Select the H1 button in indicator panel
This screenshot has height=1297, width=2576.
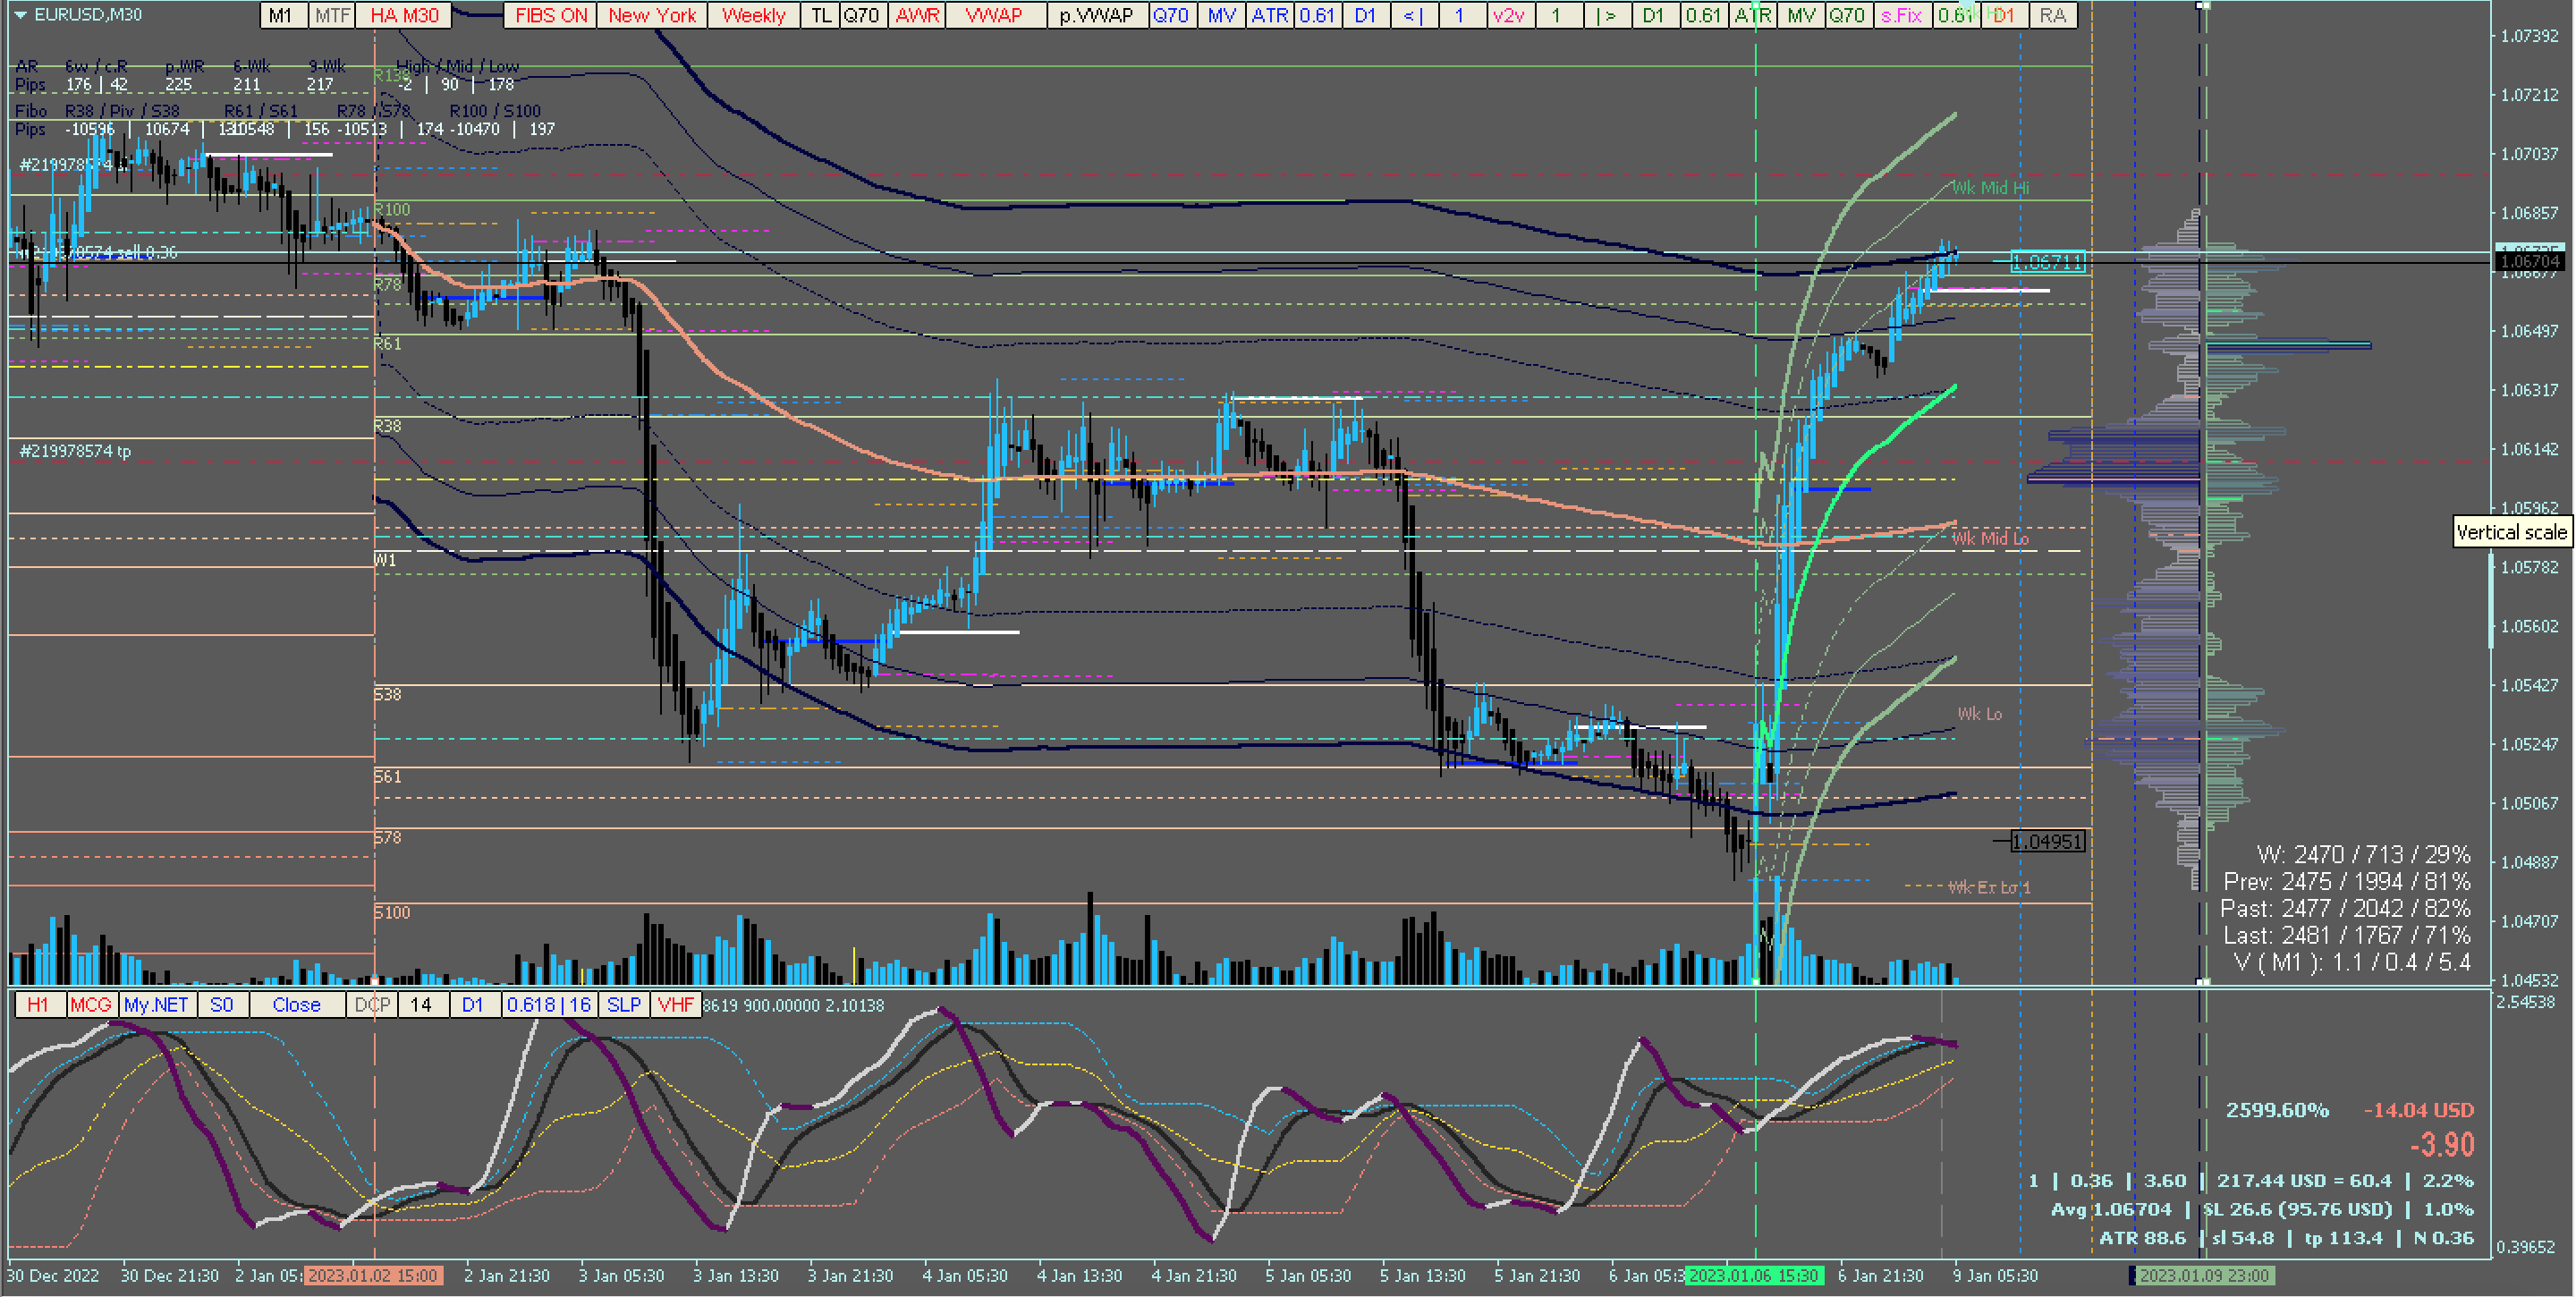coord(38,1005)
